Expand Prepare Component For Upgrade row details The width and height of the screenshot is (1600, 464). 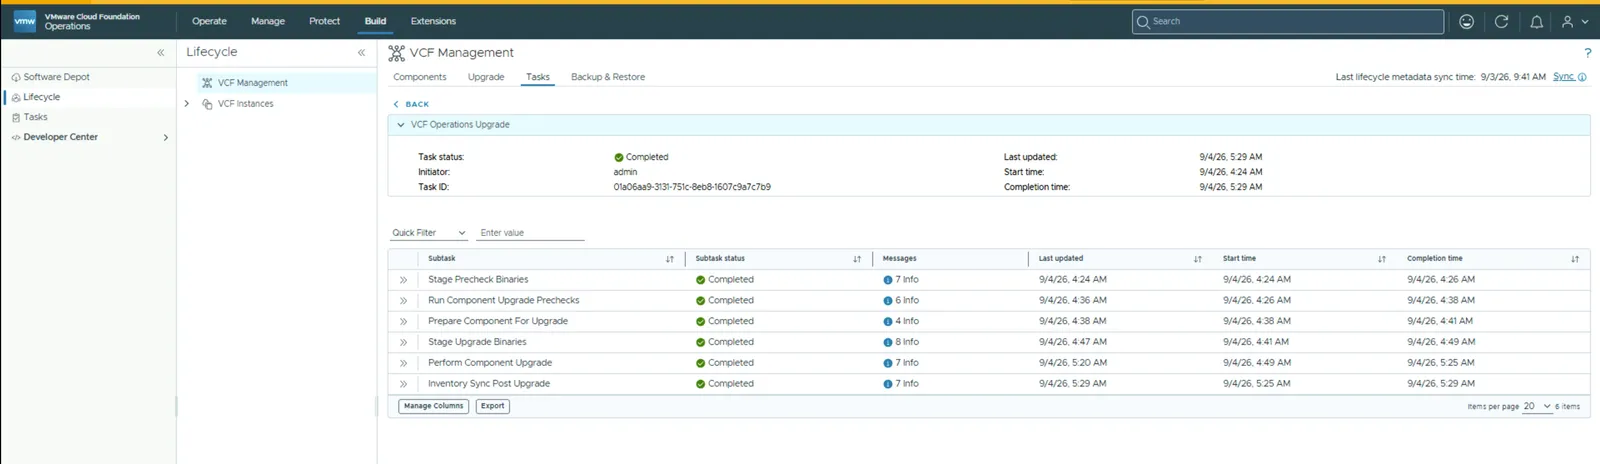pos(404,322)
